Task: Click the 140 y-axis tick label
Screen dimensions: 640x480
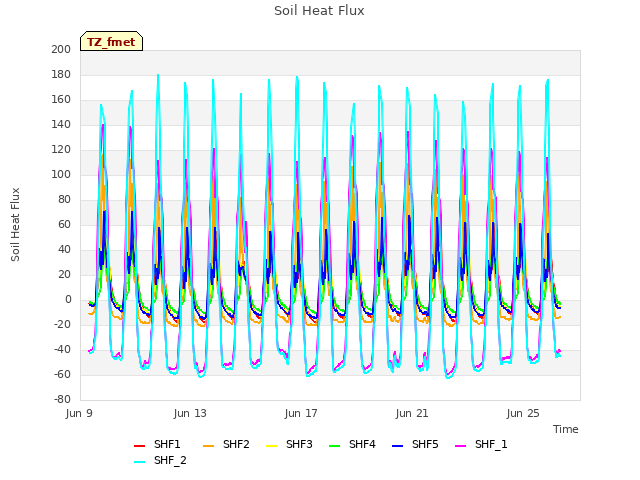Action: (x=61, y=124)
